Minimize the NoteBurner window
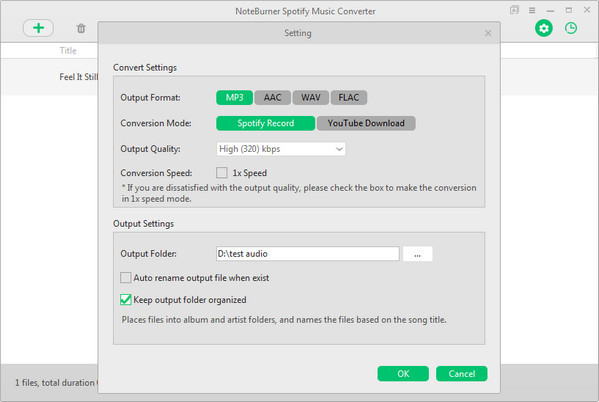The image size is (599, 402). (550, 10)
